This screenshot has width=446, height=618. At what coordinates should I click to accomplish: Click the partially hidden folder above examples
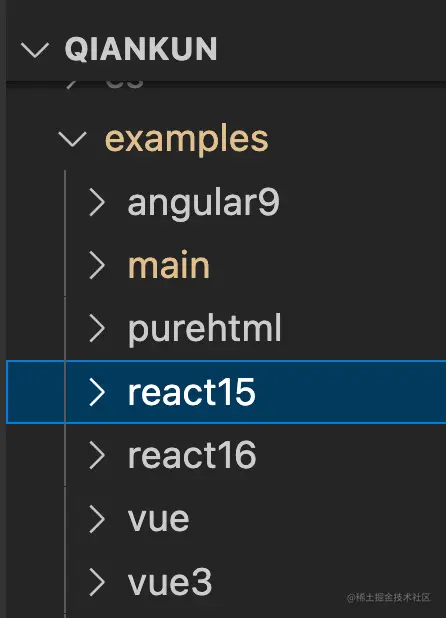[x=124, y=84]
